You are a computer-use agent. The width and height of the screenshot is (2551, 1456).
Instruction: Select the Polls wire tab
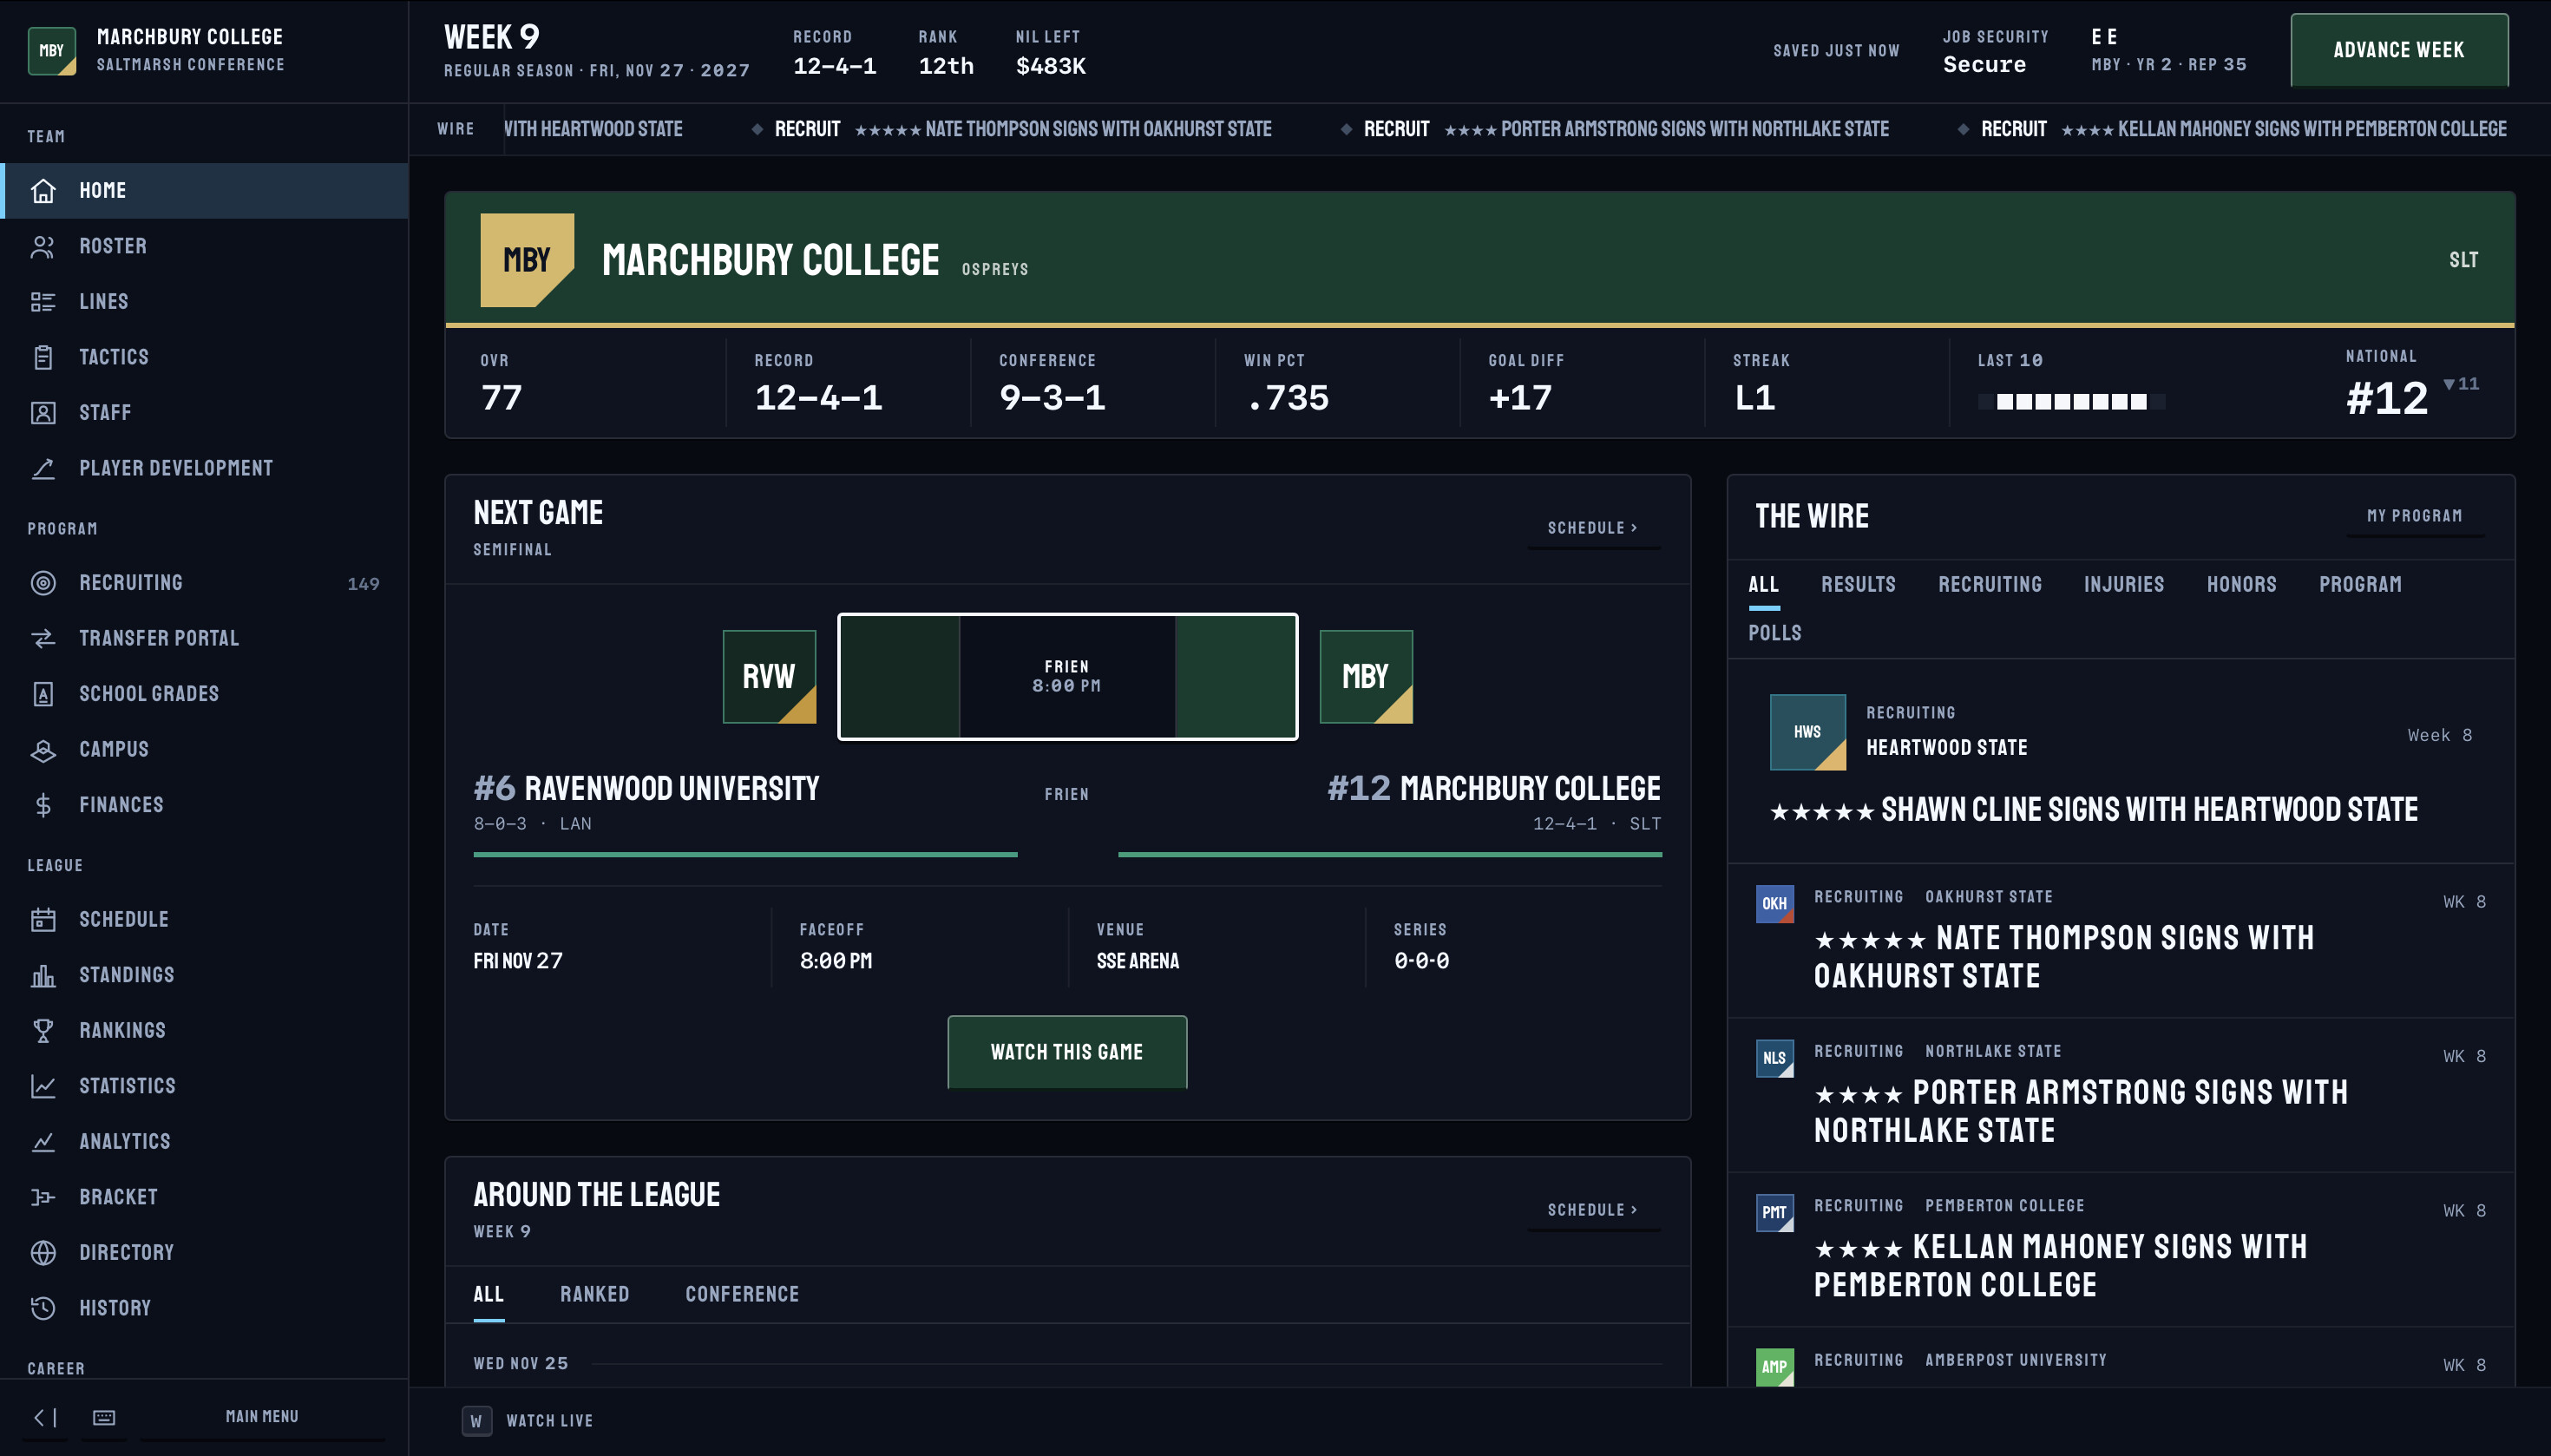tap(1774, 633)
